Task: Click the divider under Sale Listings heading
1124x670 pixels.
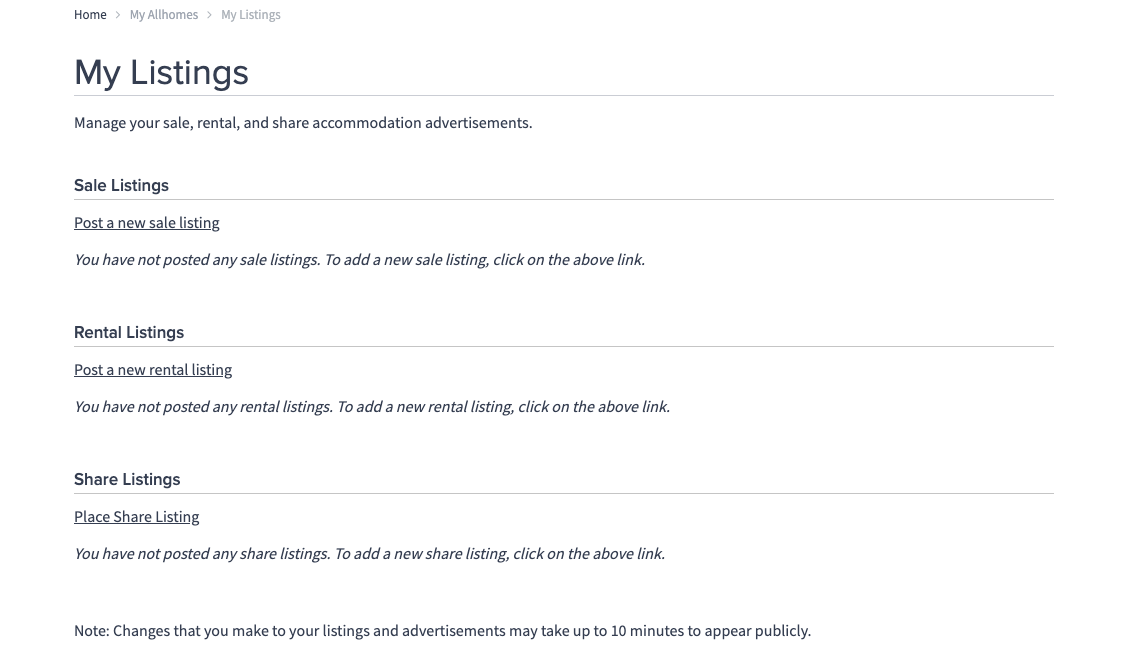Action: [x=563, y=198]
